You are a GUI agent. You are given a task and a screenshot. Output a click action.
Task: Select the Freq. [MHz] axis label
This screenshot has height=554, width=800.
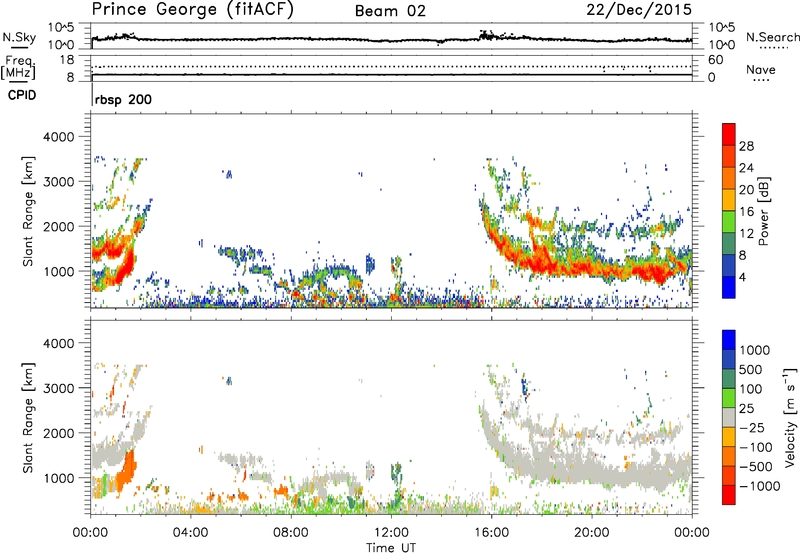click(x=19, y=67)
